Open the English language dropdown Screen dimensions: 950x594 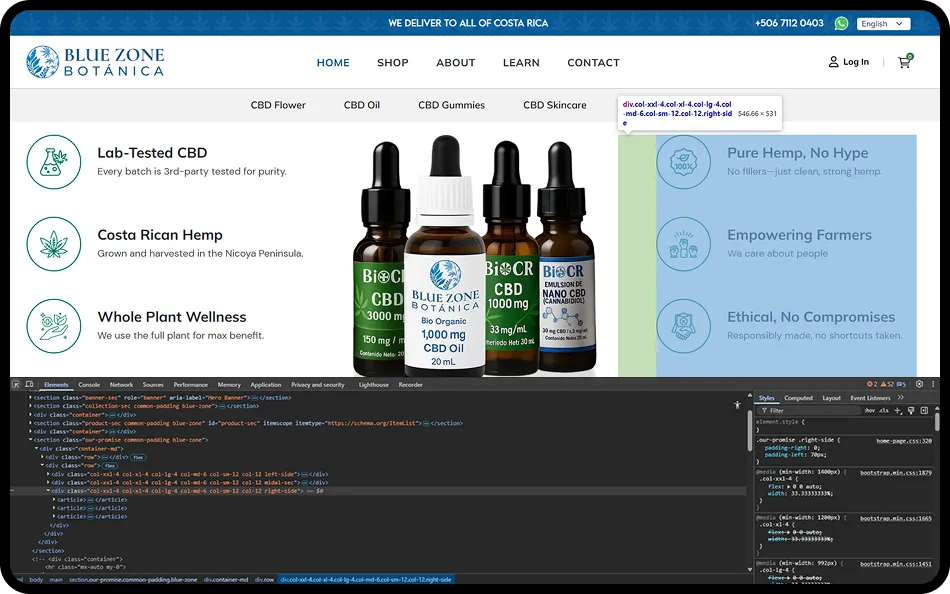883,24
